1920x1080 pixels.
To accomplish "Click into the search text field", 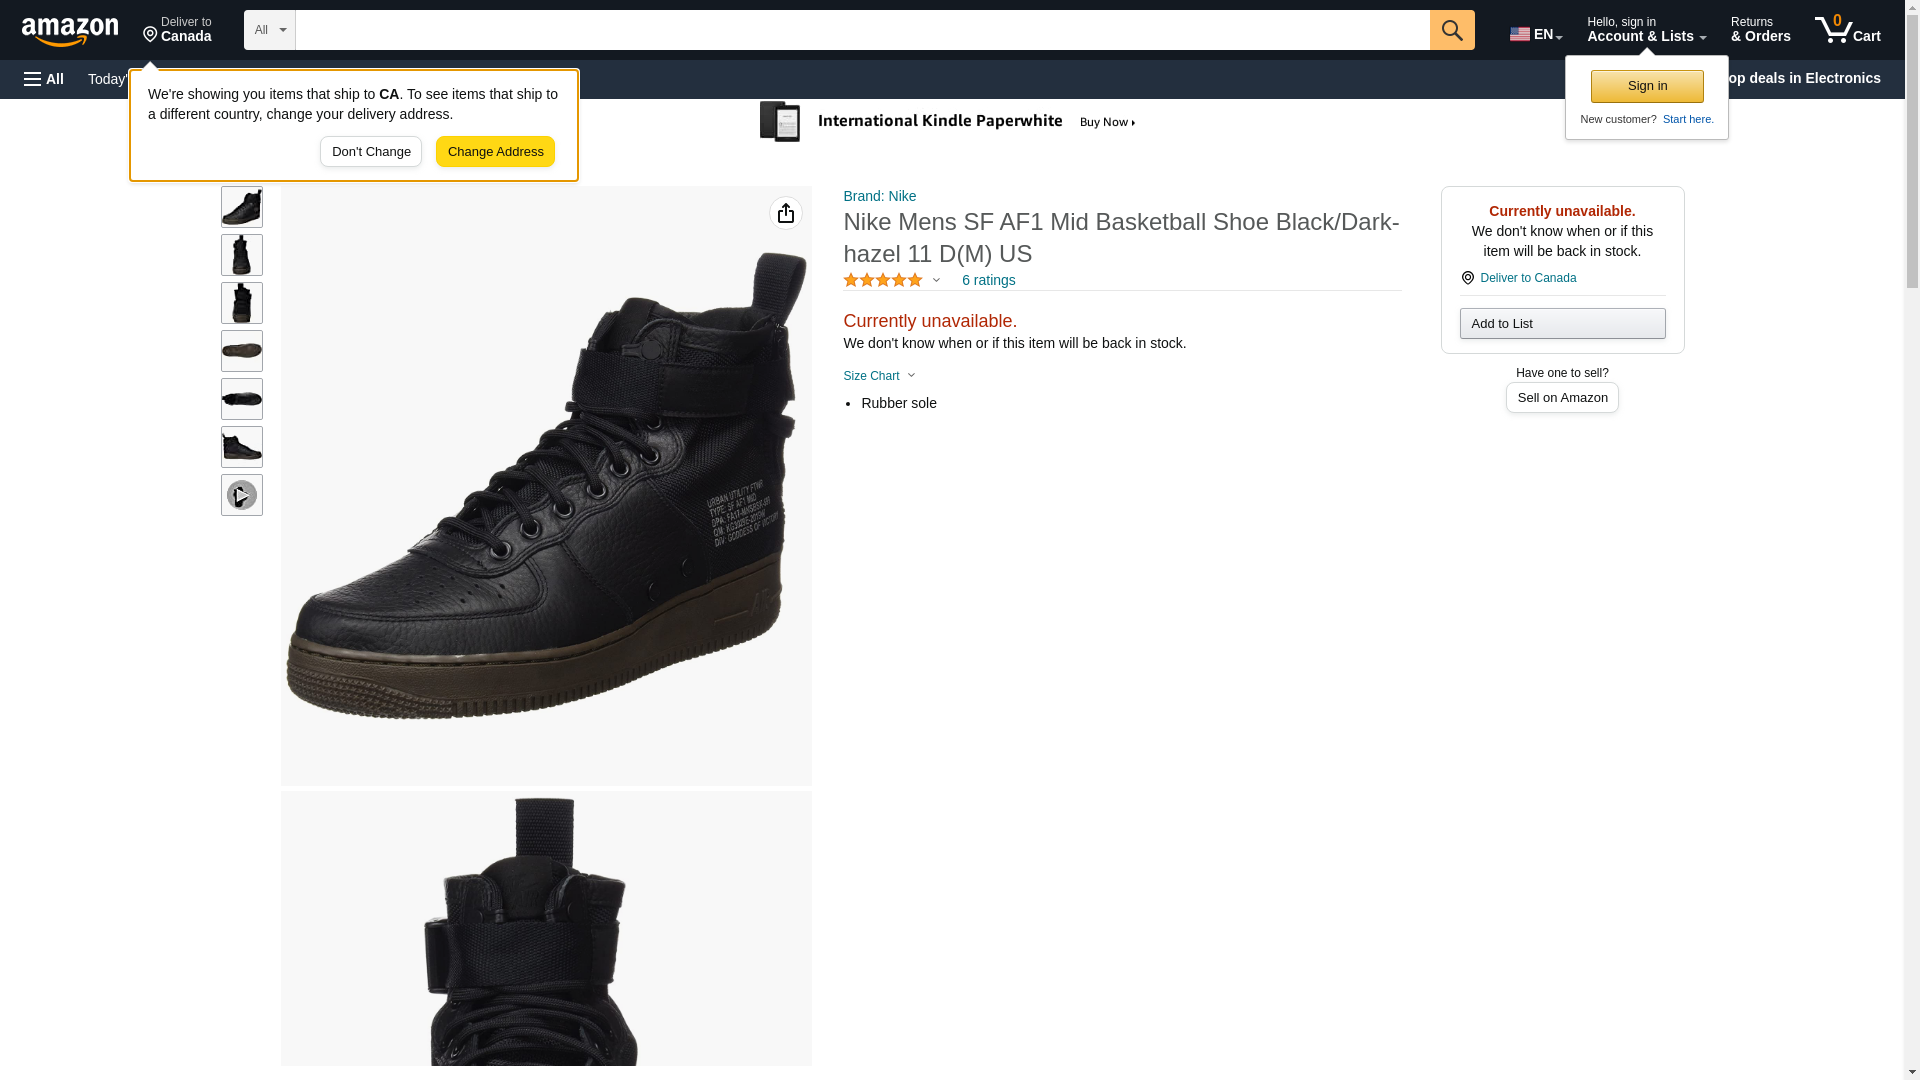I will pos(861,30).
